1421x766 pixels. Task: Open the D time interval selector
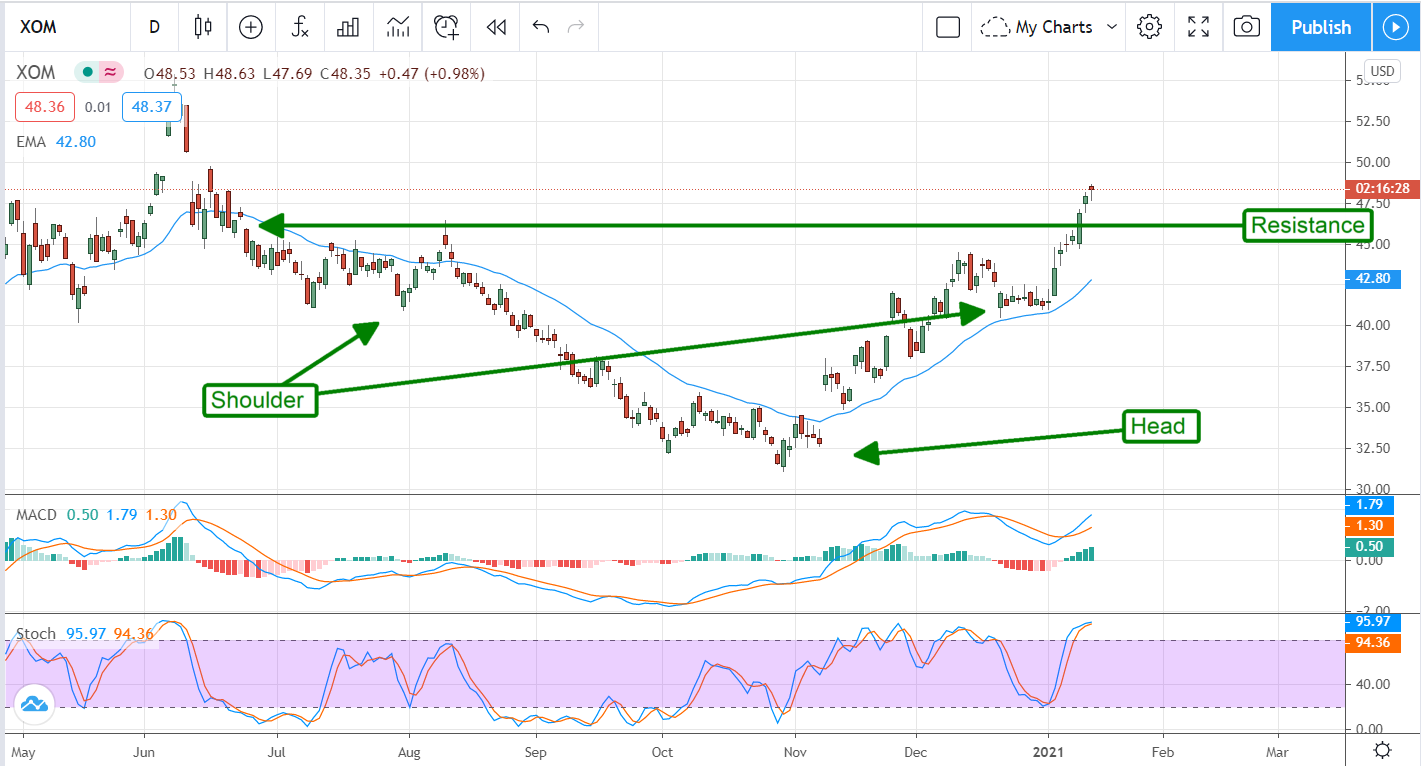tap(154, 27)
